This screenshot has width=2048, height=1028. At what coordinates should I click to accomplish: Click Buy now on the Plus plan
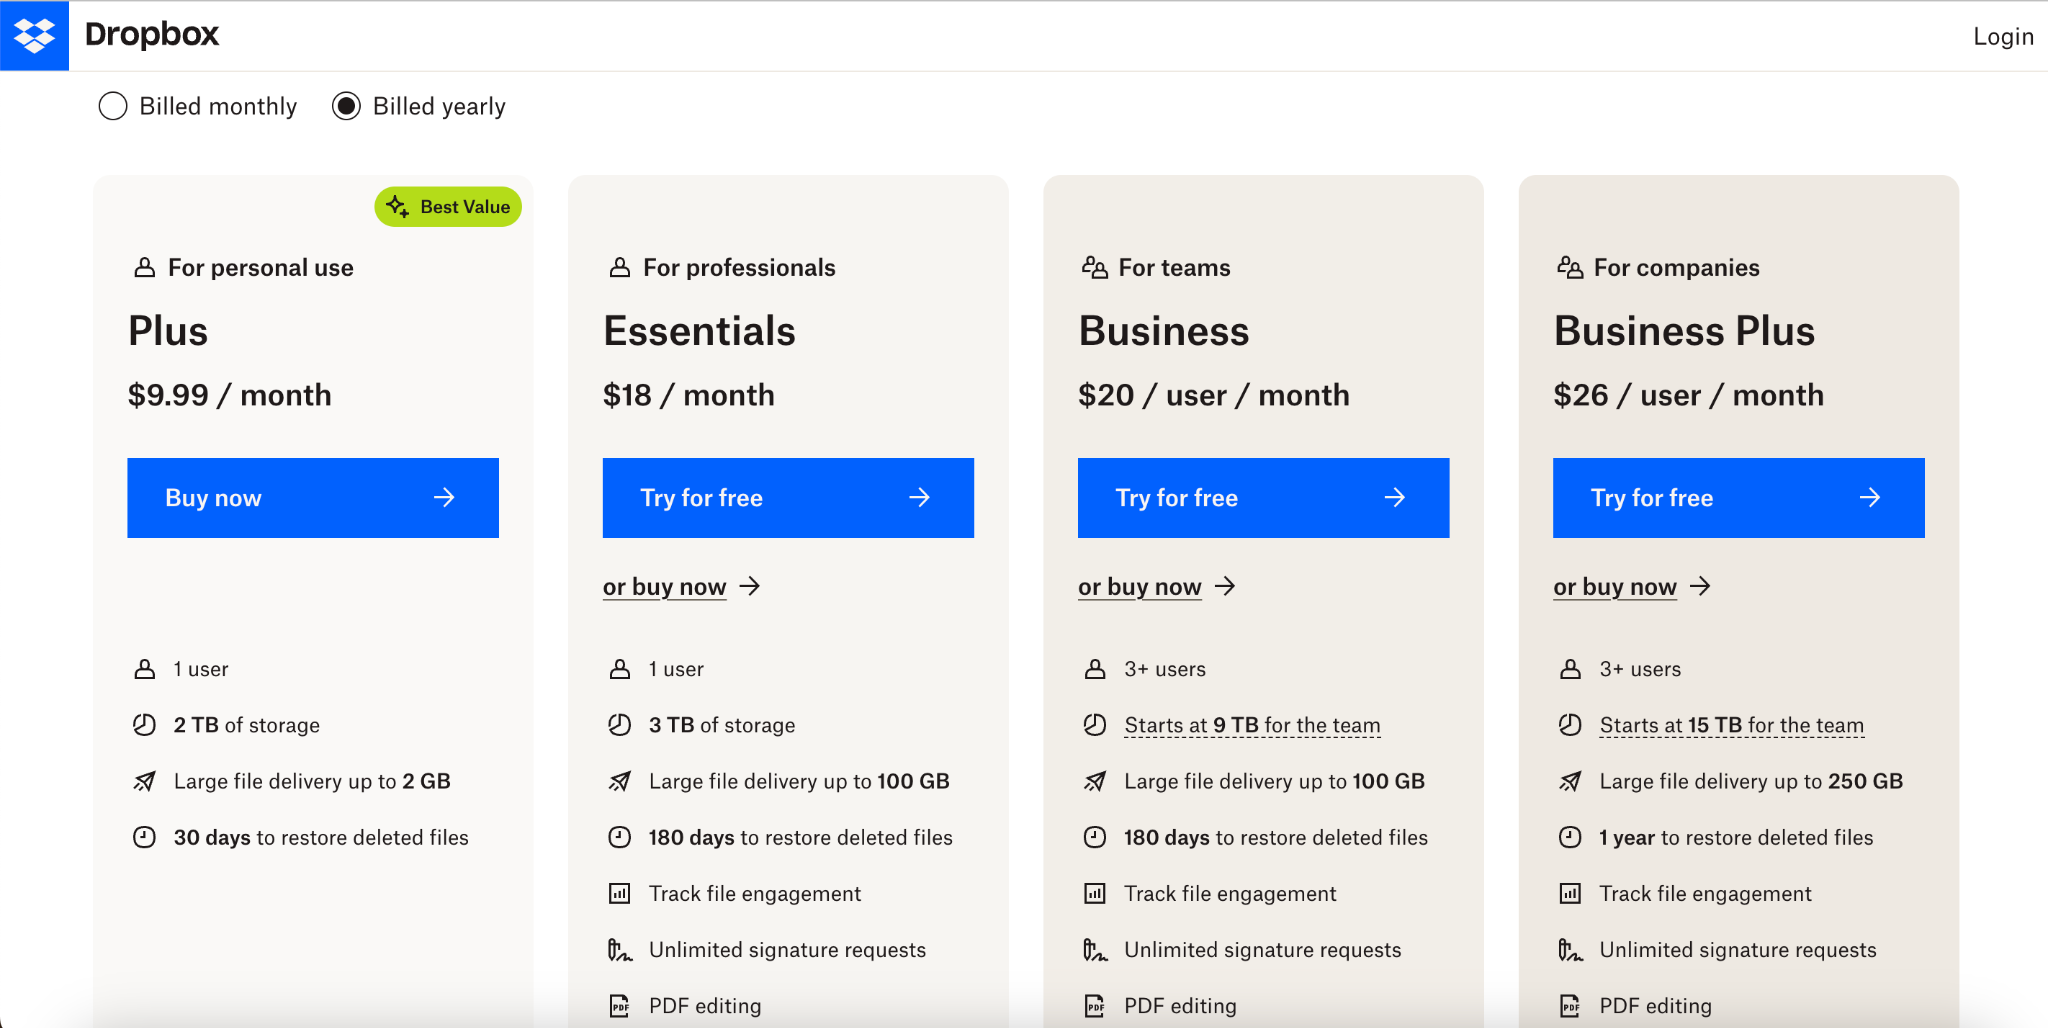[313, 497]
